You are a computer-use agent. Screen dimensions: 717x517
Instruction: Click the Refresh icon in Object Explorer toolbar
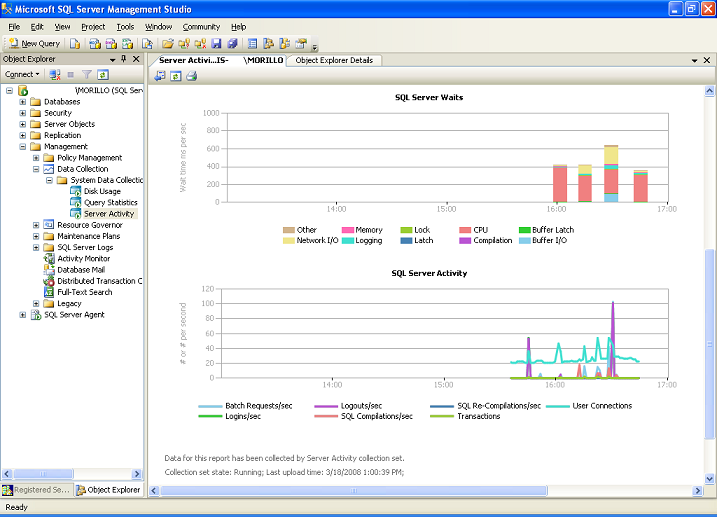click(103, 75)
